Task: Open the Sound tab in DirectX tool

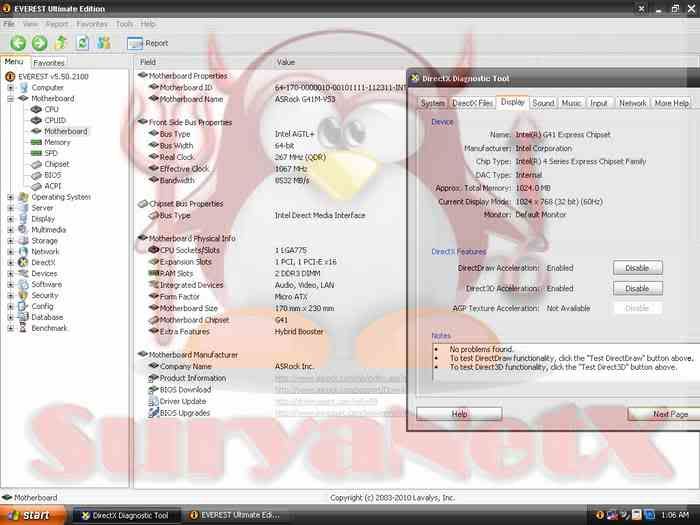Action: (x=543, y=103)
